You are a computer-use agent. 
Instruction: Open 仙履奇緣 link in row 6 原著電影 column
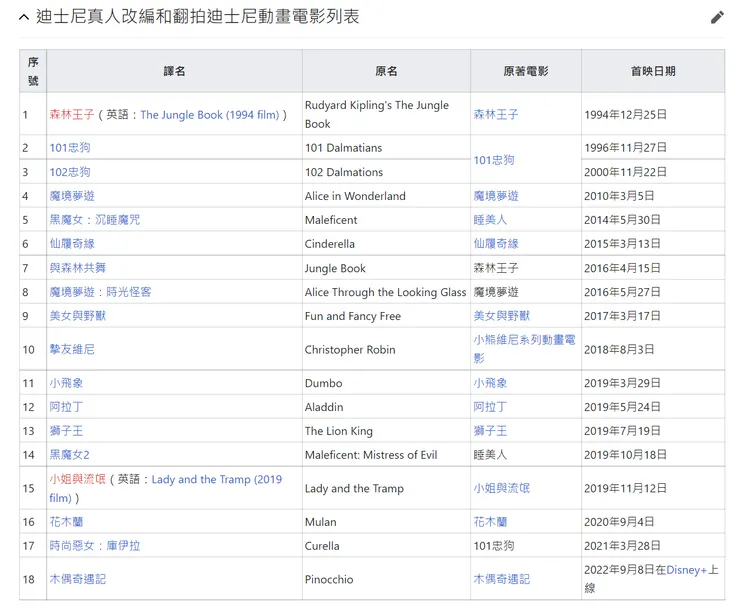[496, 244]
